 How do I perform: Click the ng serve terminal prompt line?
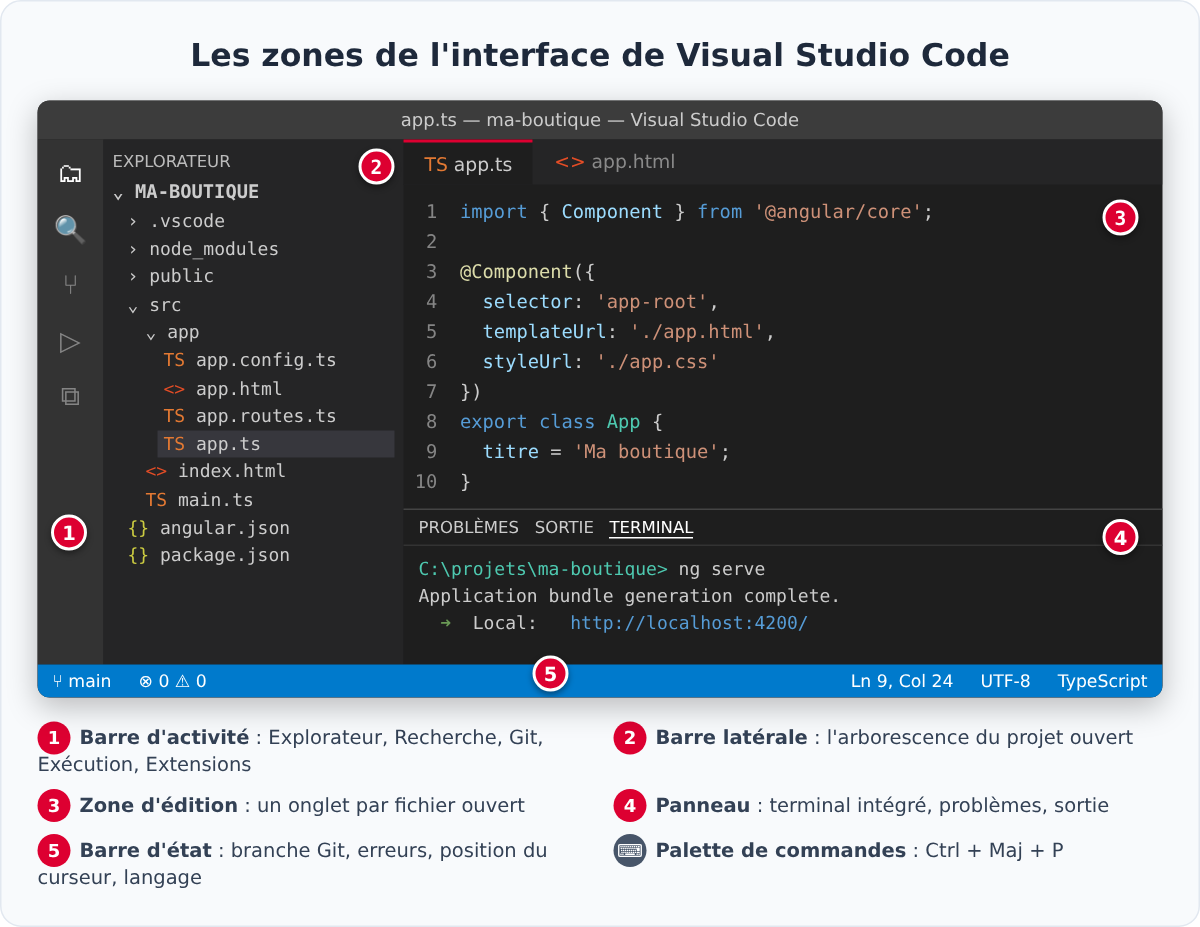591,570
